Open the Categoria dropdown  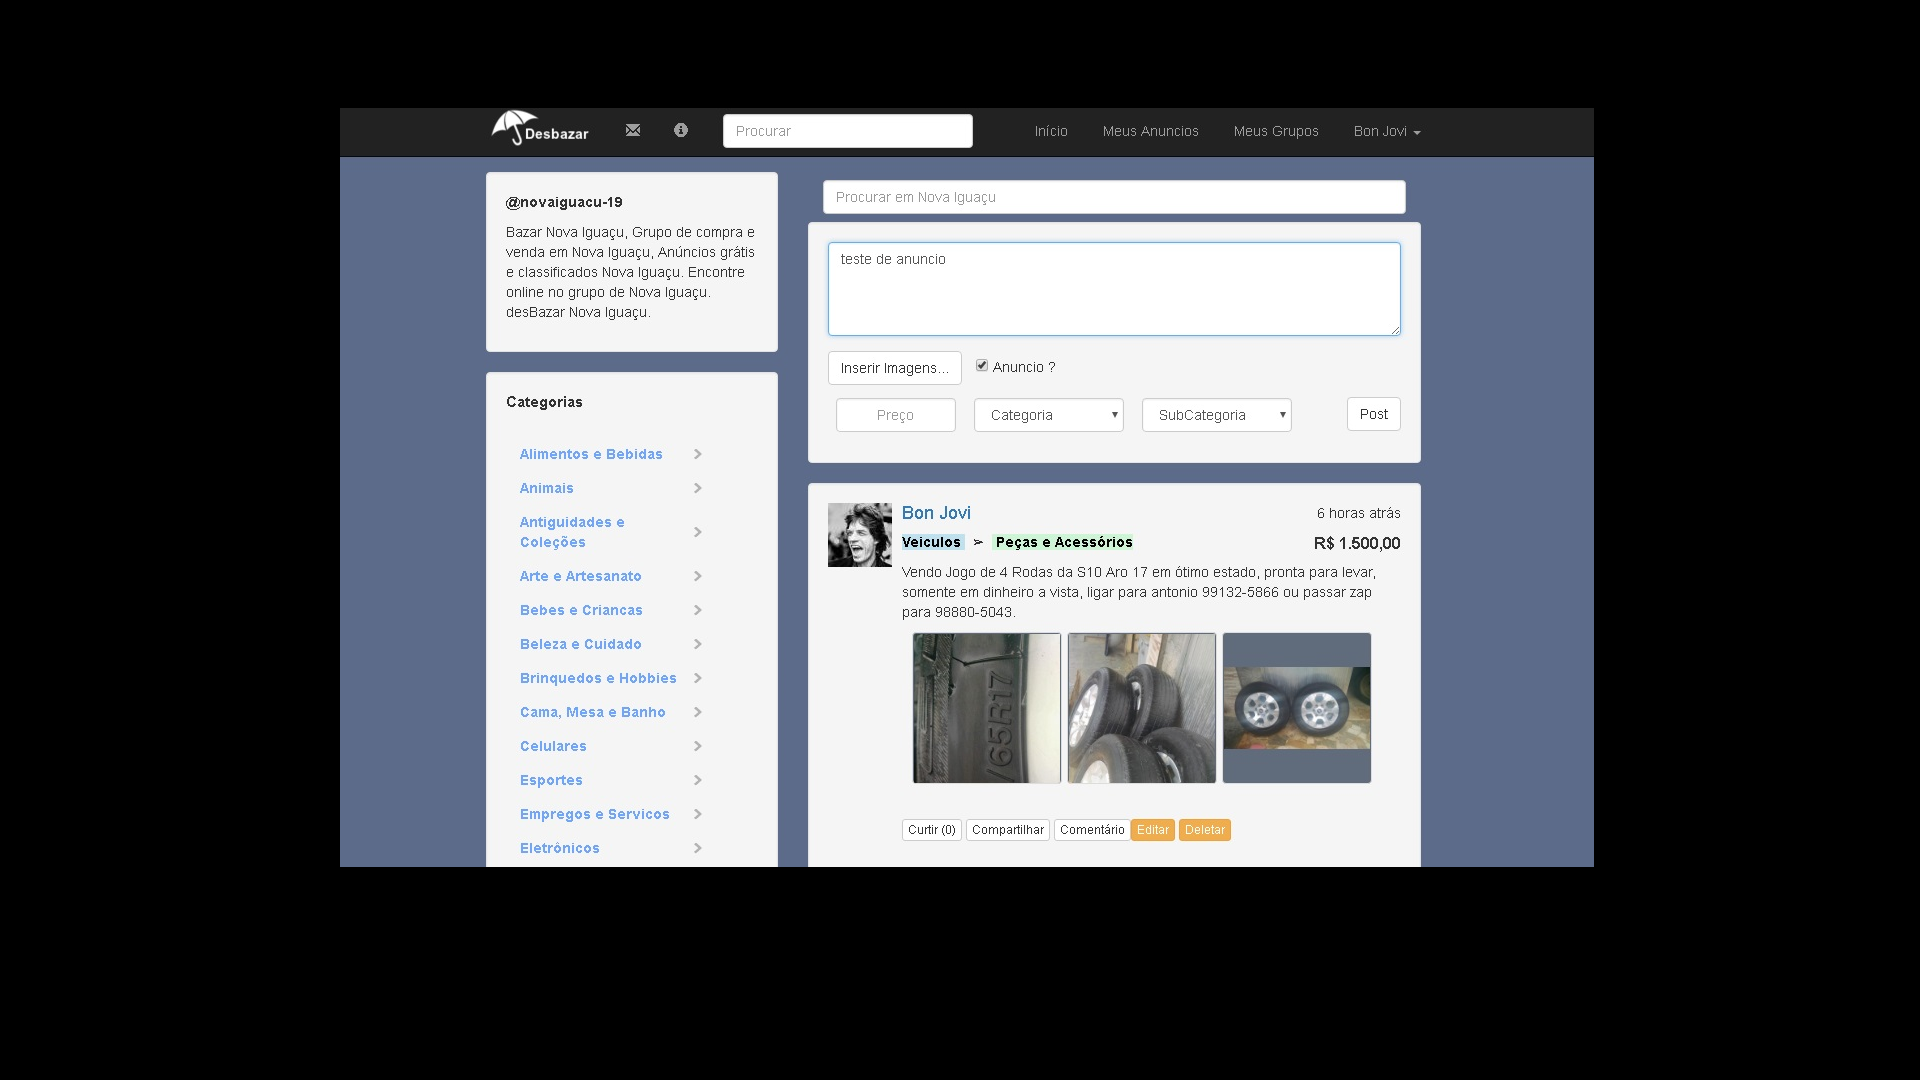tap(1048, 414)
